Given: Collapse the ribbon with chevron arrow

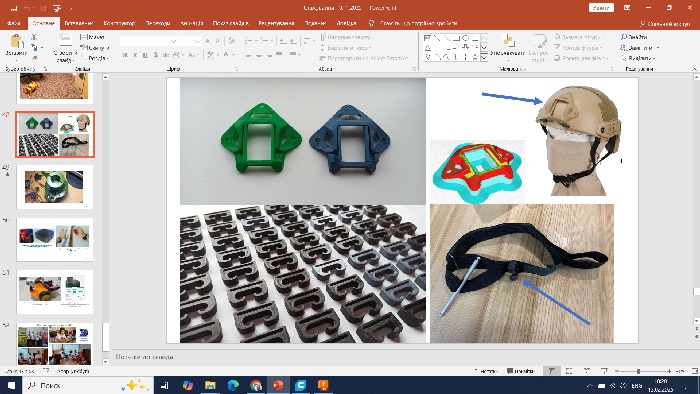Looking at the screenshot, I should point(694,69).
